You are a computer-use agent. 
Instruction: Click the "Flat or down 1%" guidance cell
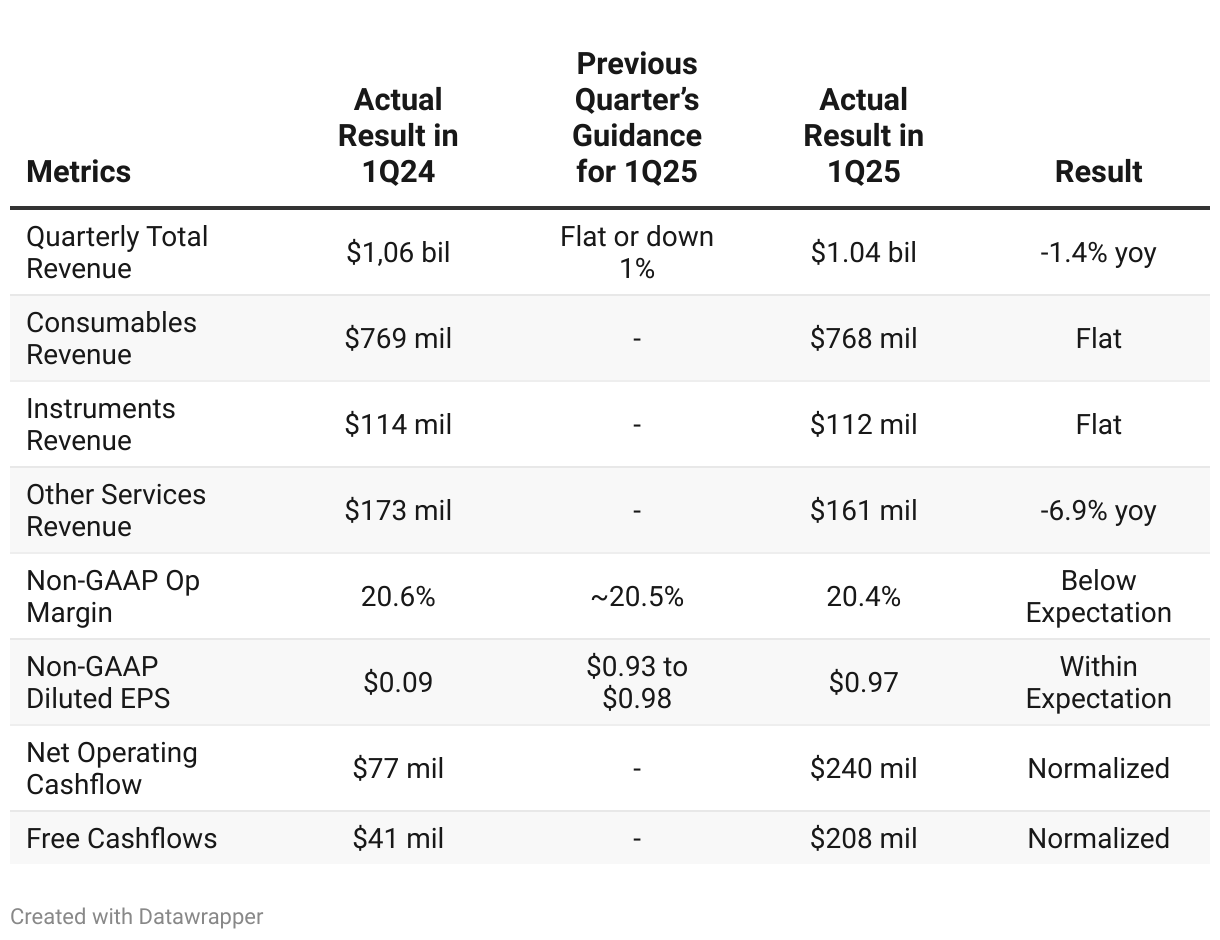pos(637,252)
